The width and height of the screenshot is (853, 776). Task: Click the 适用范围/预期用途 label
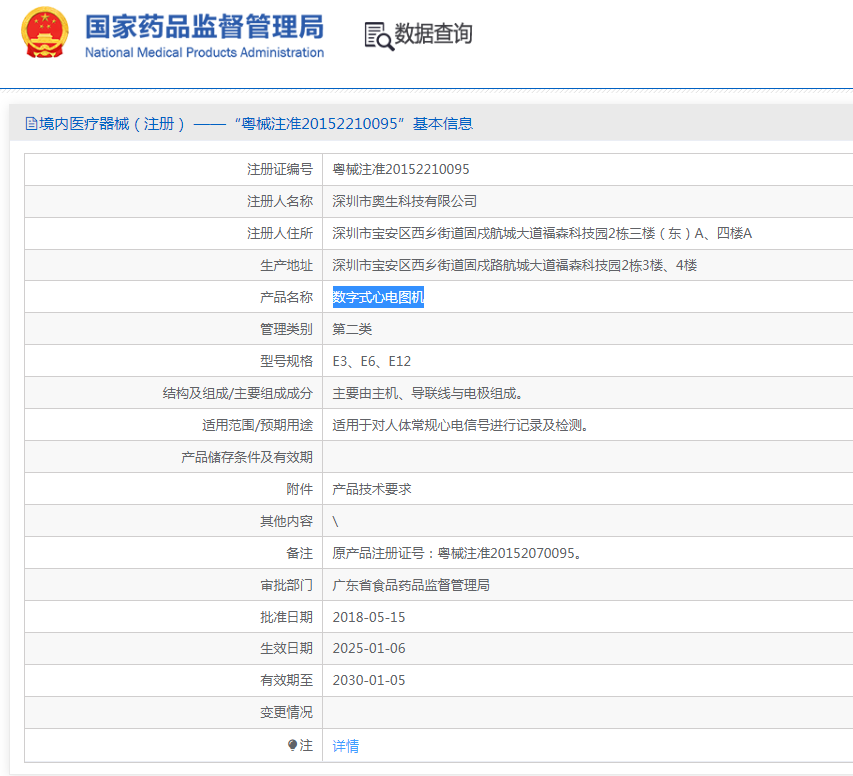point(257,425)
